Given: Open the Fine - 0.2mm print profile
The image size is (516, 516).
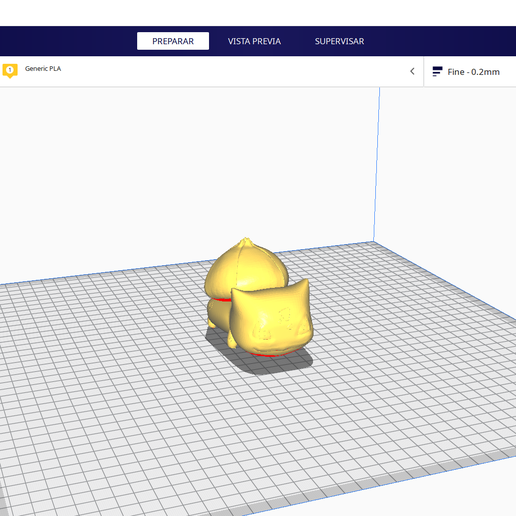Looking at the screenshot, I should pyautogui.click(x=473, y=72).
